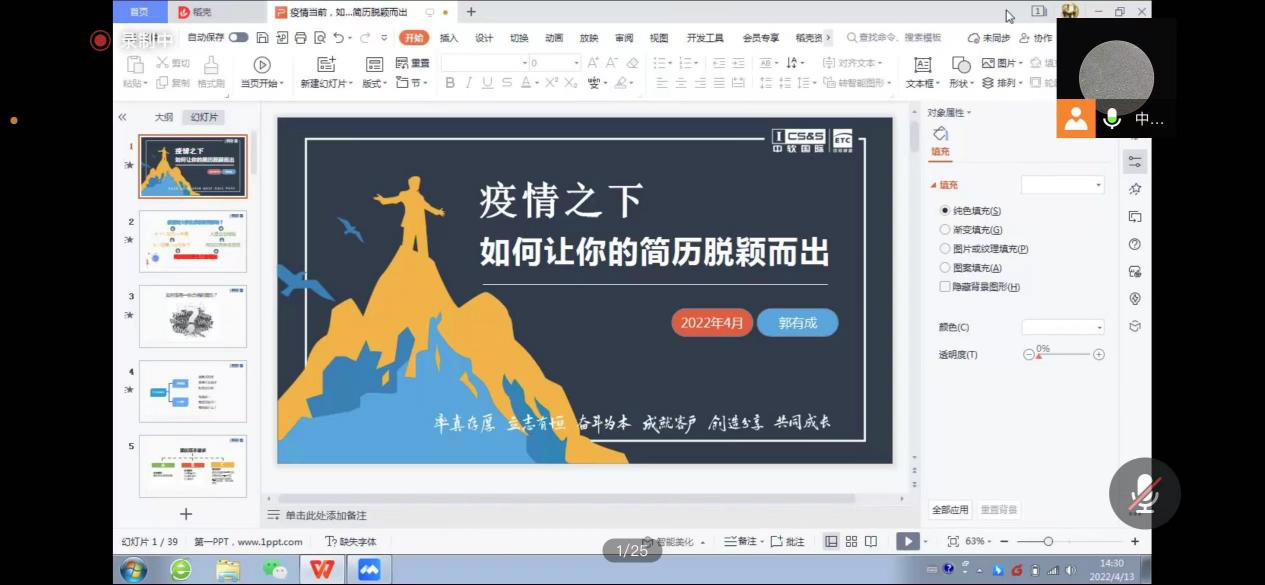Insert a picture (图片)
1265x585 pixels.
(988, 62)
